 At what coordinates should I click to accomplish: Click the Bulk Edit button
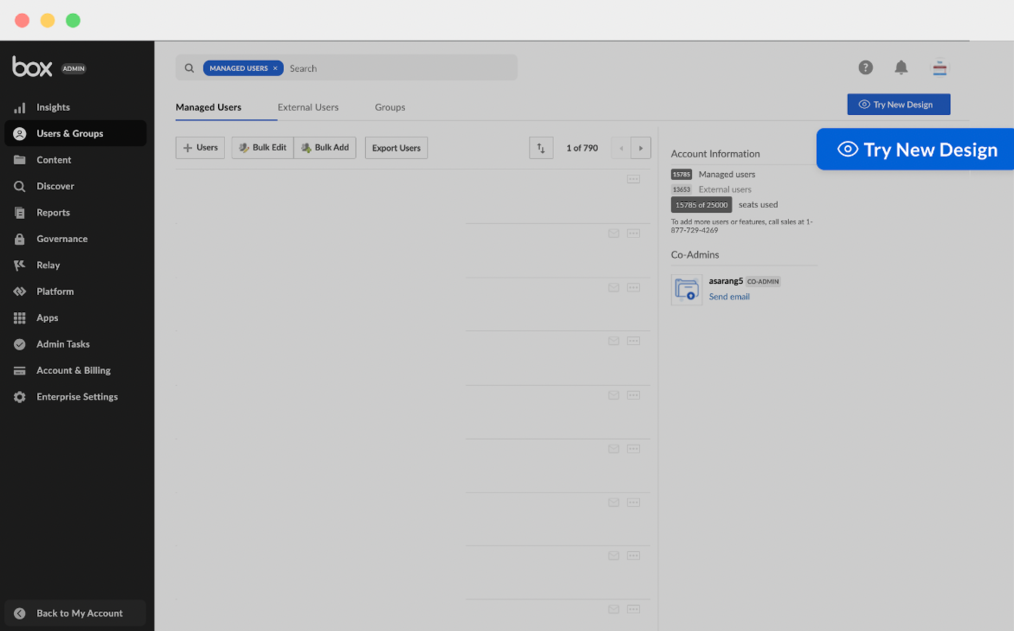262,148
